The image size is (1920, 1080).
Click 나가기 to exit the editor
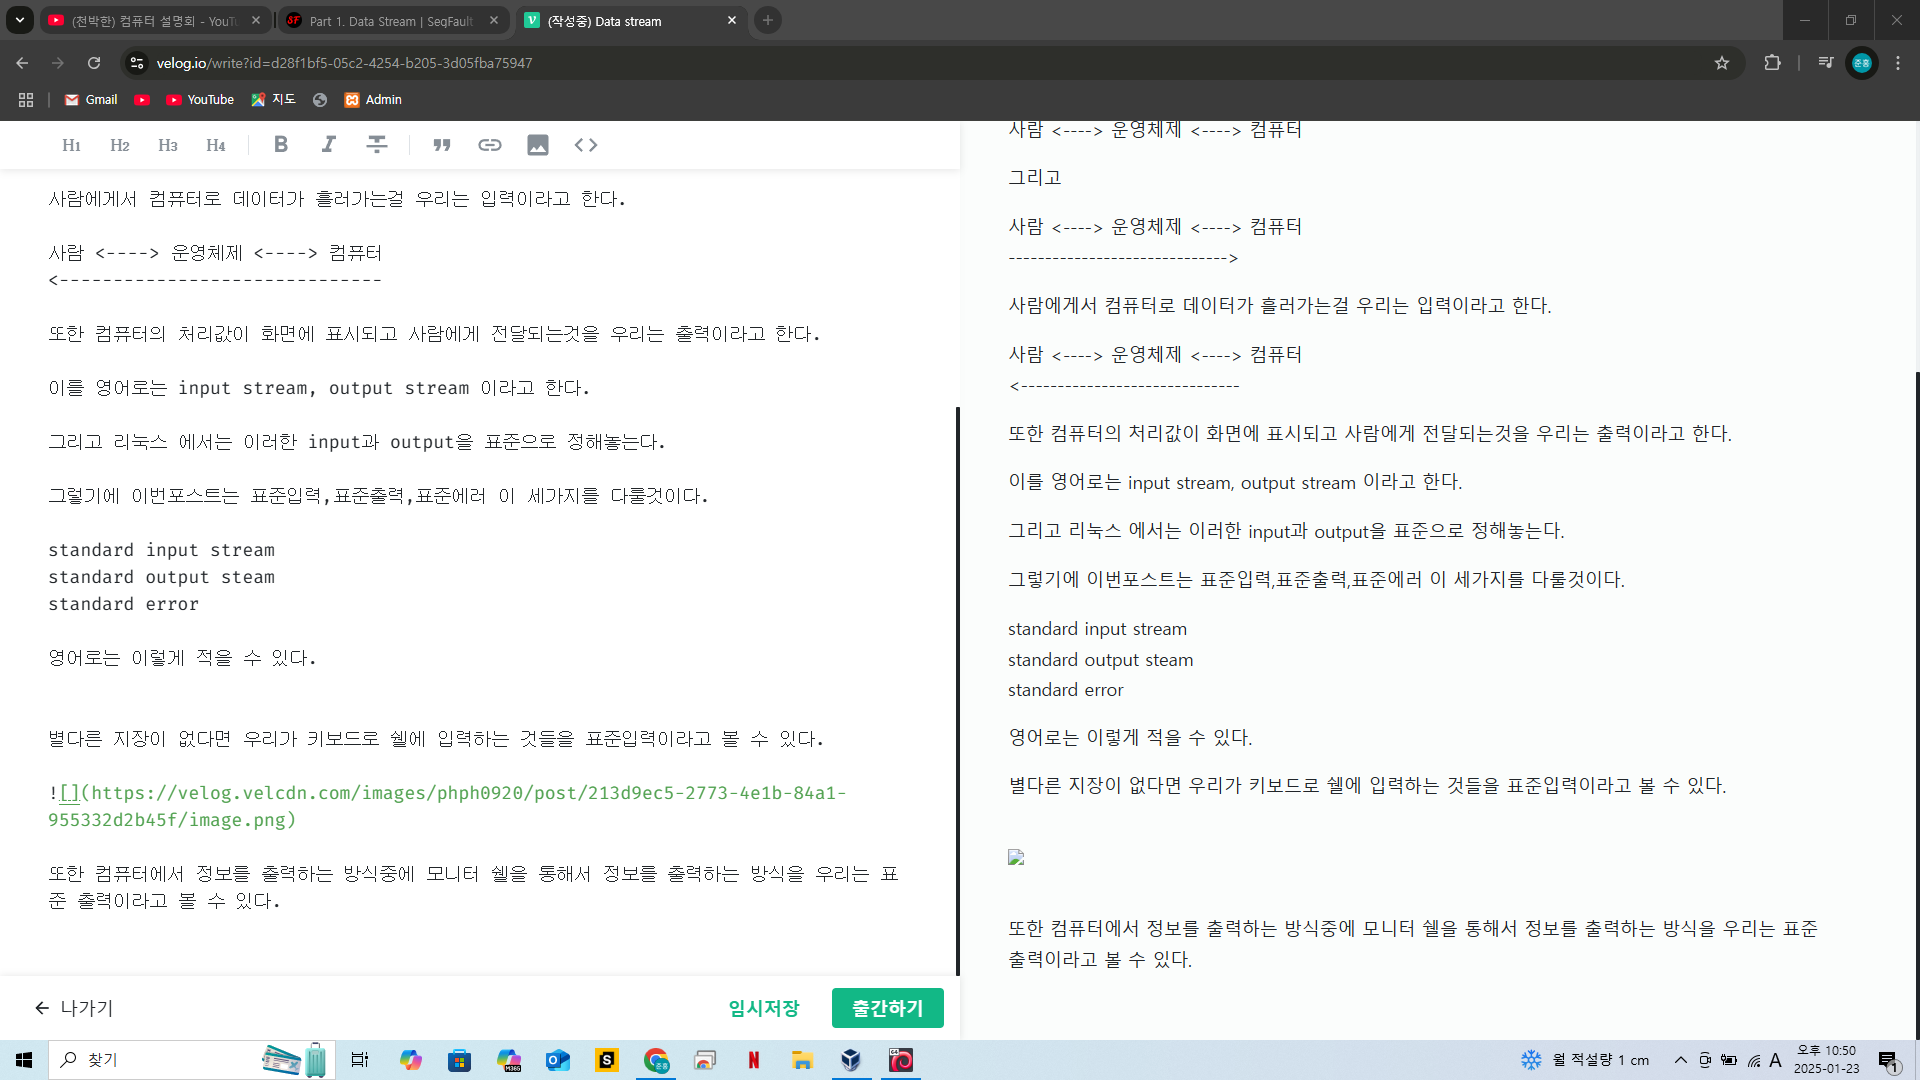[x=74, y=1008]
